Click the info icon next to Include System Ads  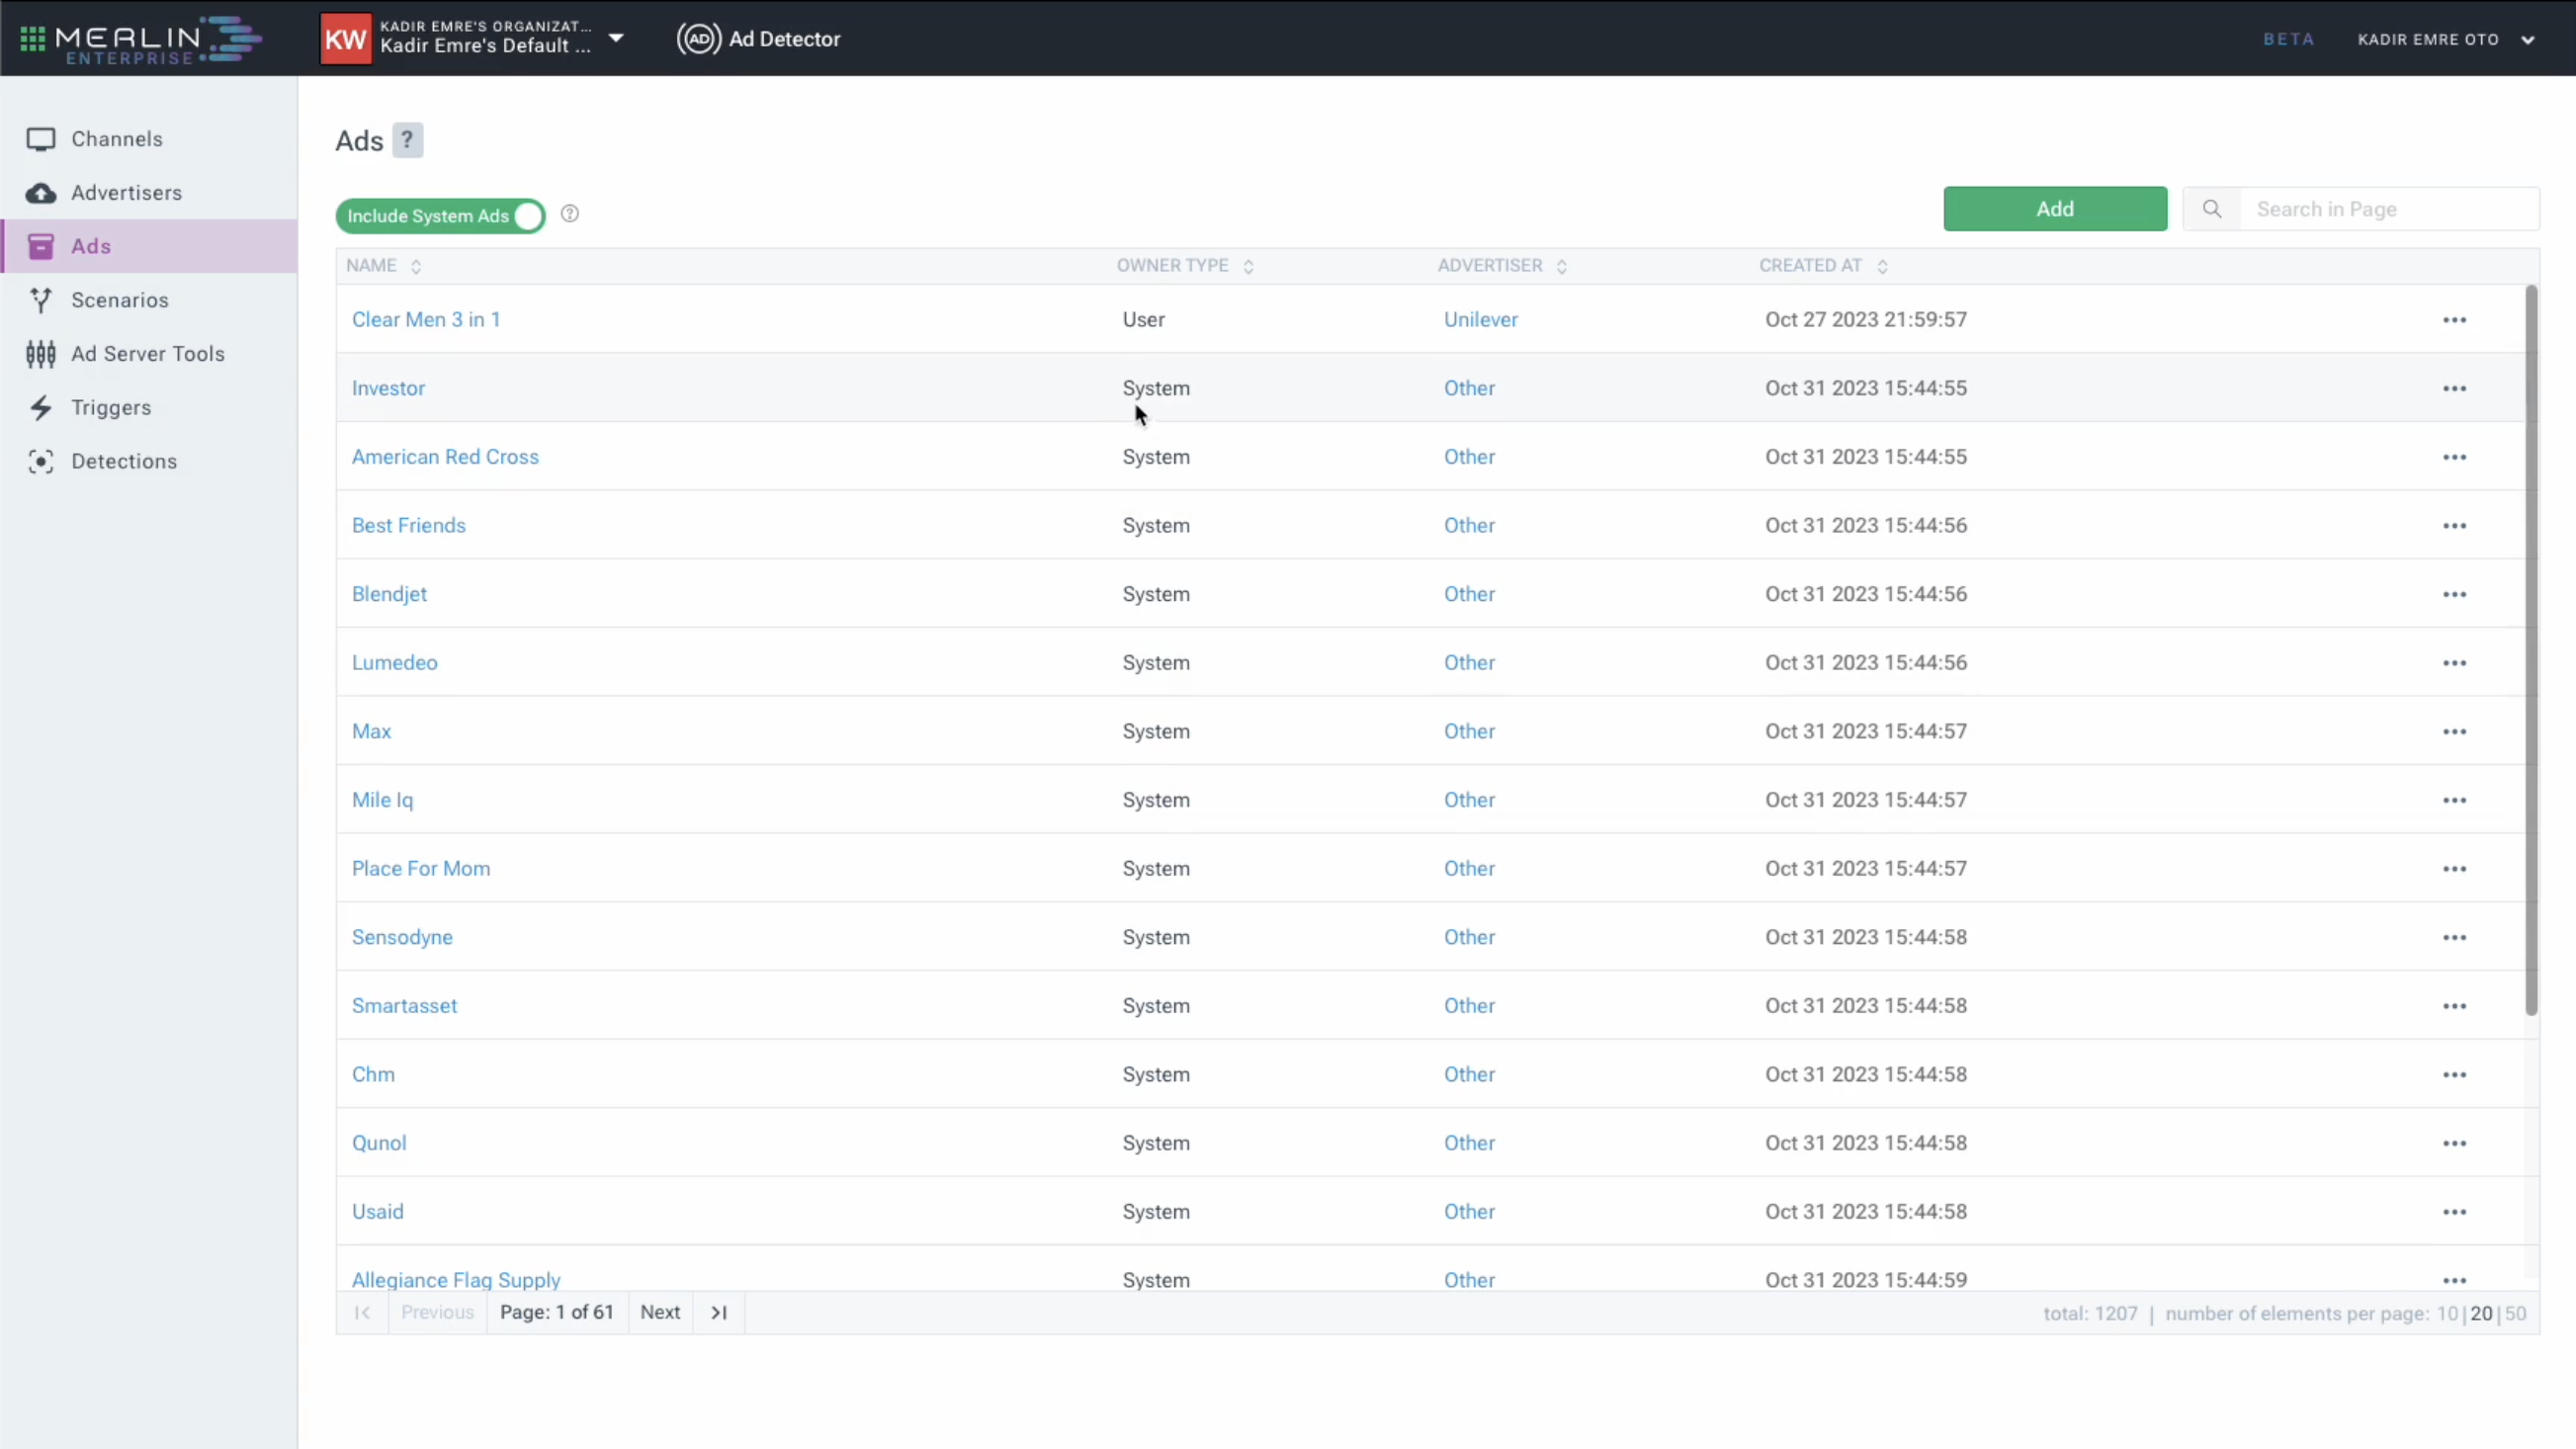pos(570,213)
